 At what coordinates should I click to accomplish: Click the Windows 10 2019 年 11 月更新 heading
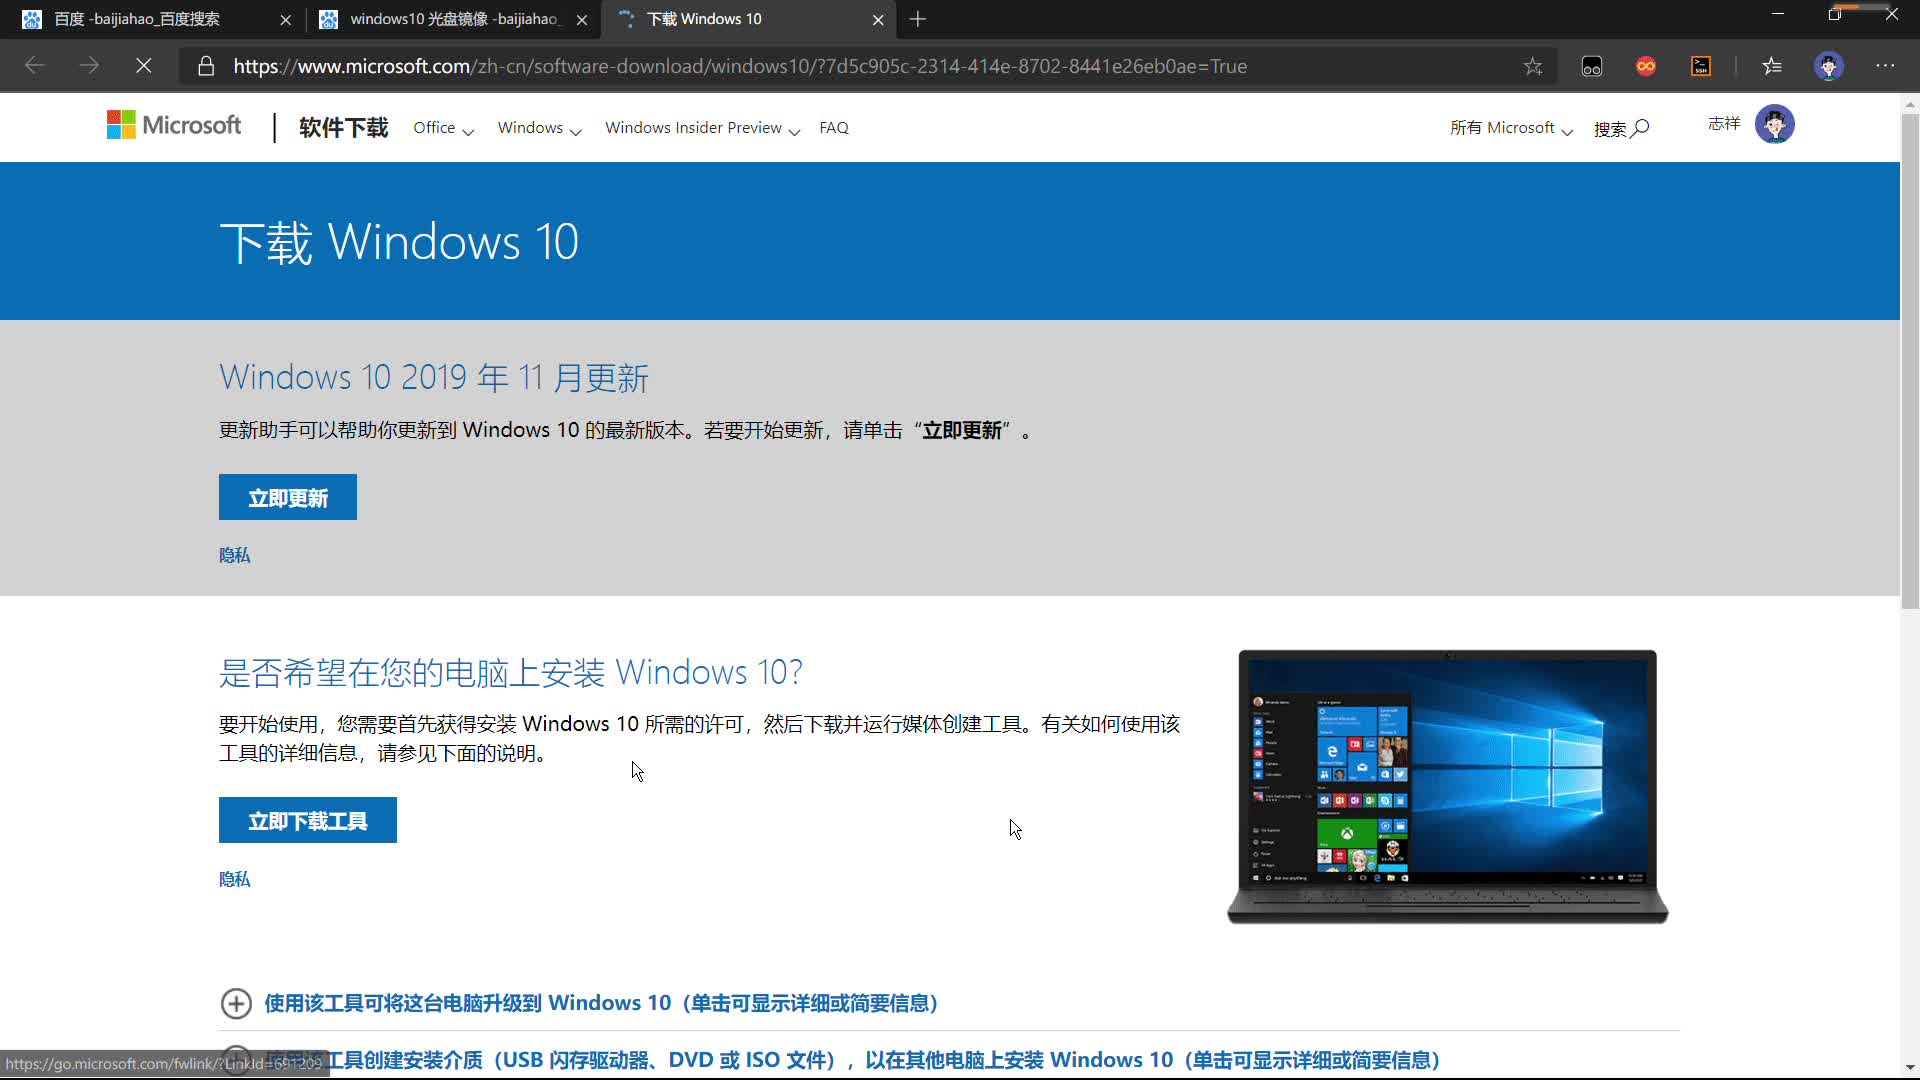click(x=434, y=377)
